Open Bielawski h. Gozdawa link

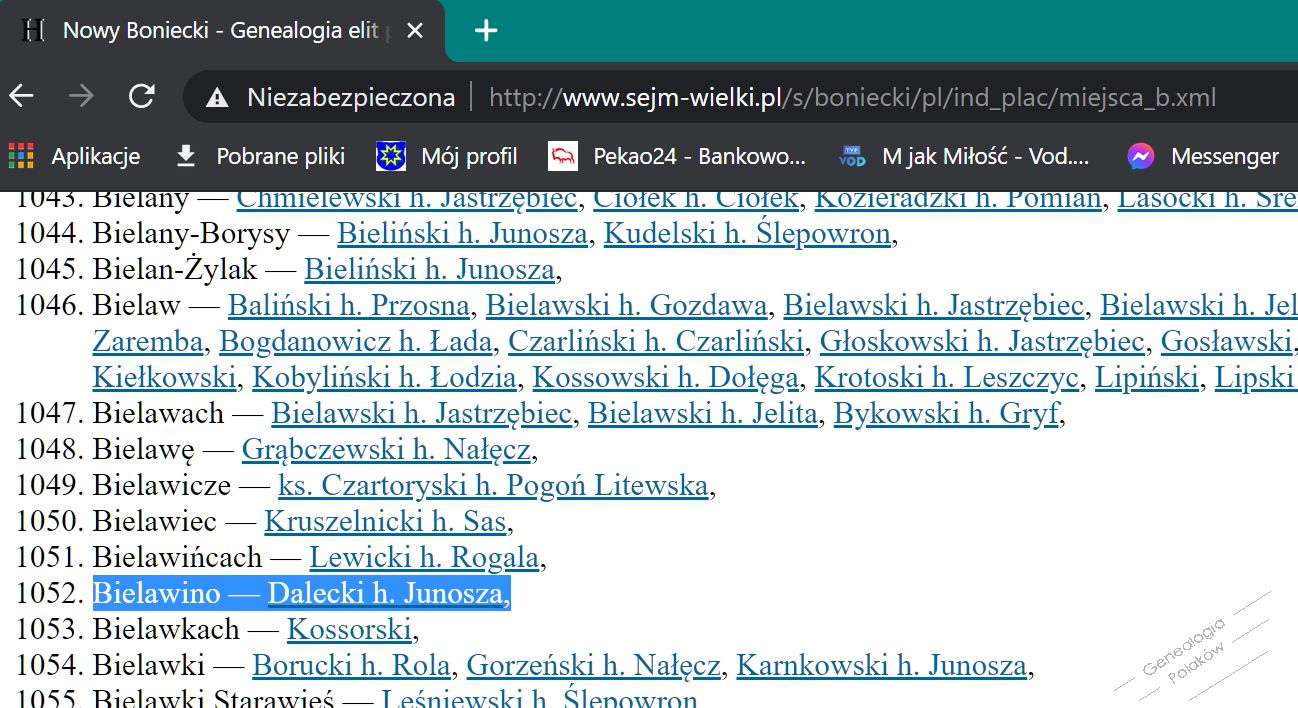click(x=626, y=306)
